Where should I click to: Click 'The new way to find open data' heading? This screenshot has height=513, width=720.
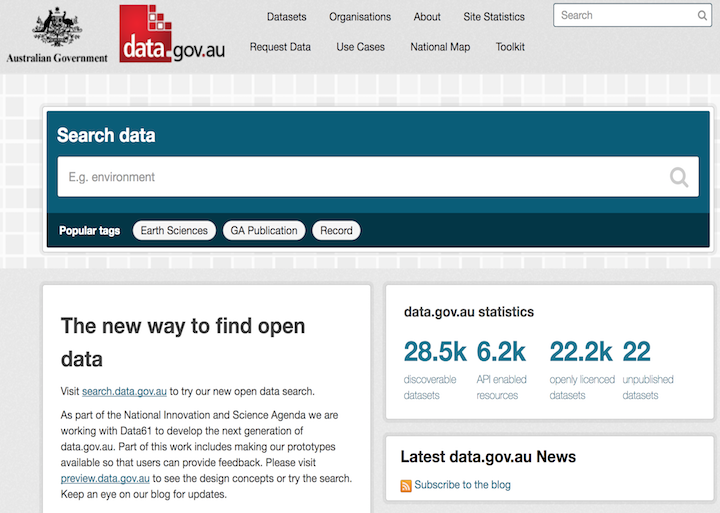tap(183, 342)
